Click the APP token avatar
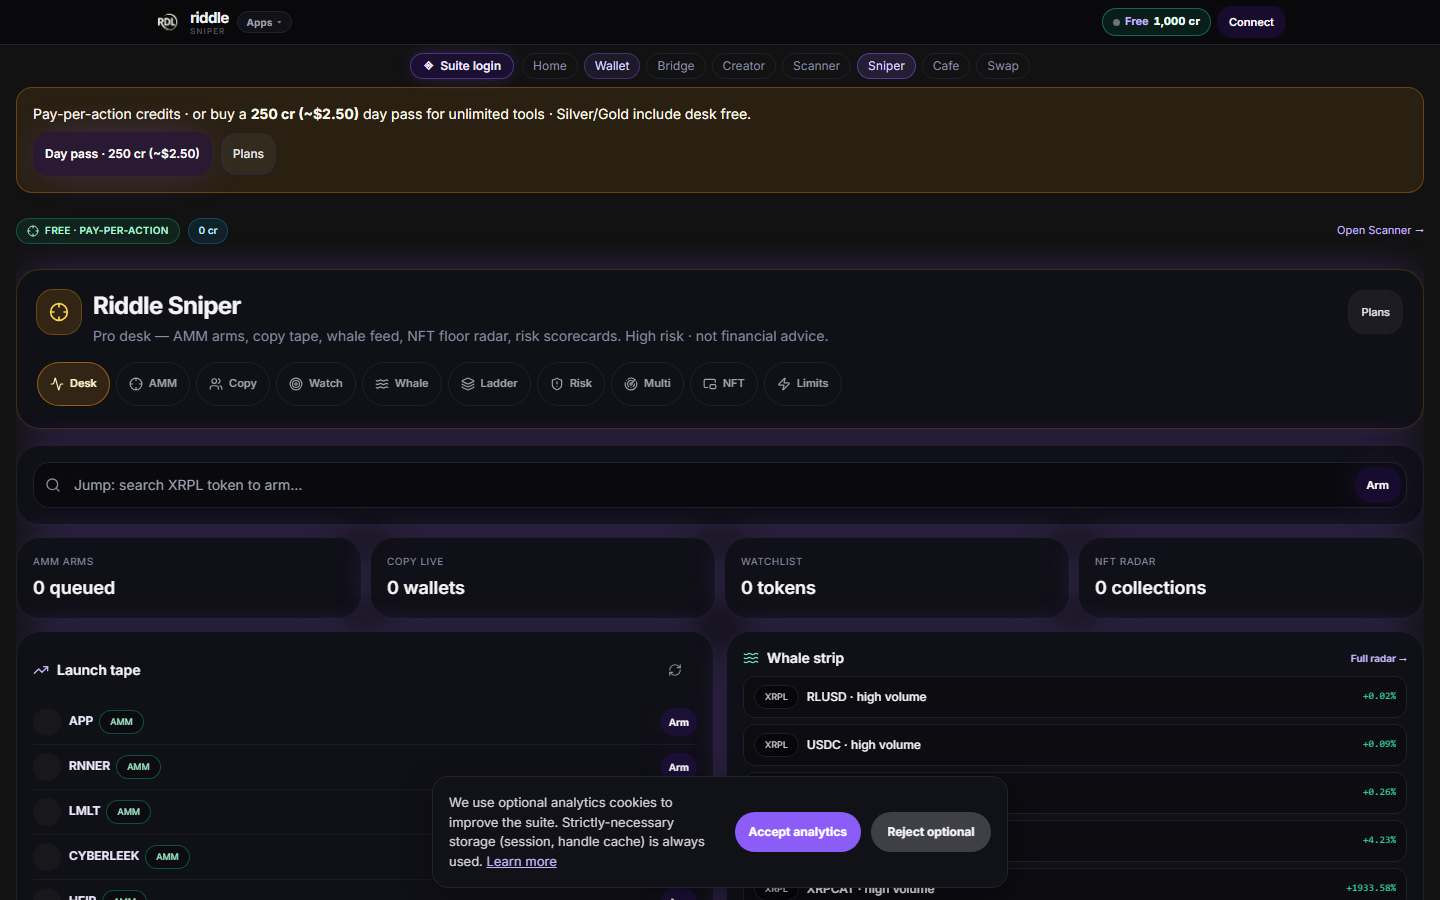This screenshot has height=900, width=1440. [x=47, y=722]
